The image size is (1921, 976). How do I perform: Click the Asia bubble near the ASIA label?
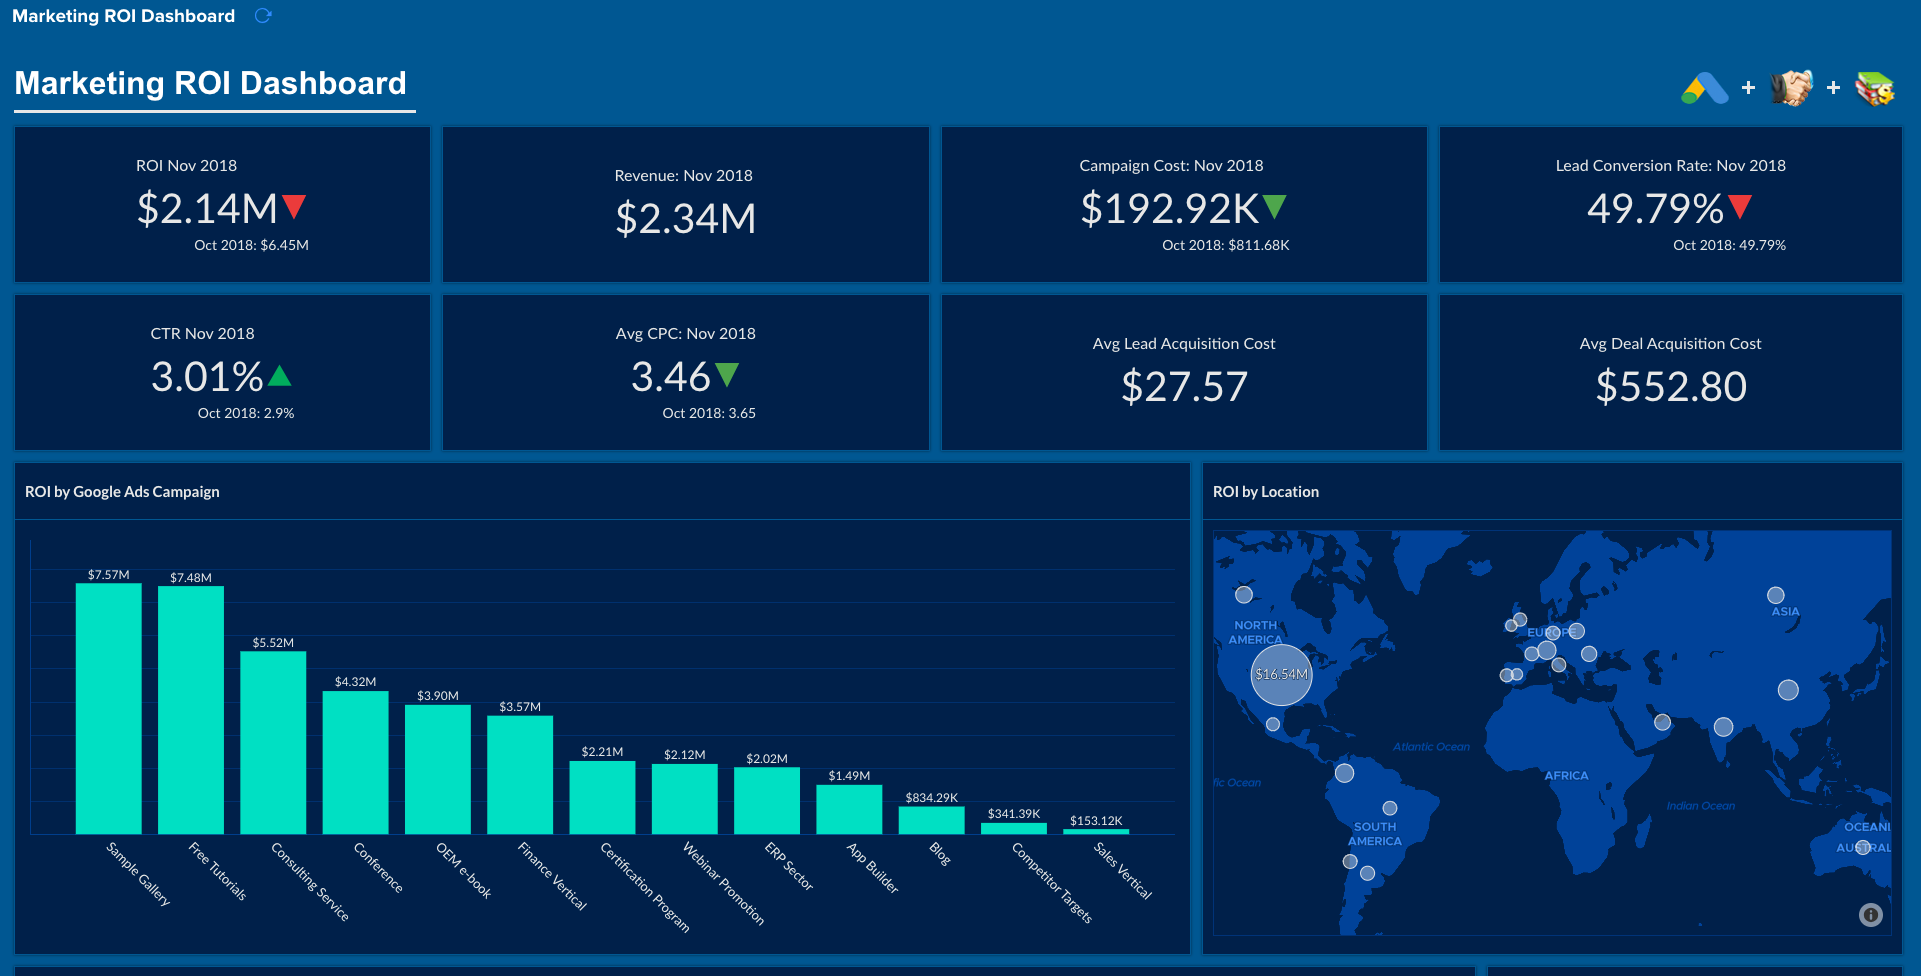tap(1775, 595)
